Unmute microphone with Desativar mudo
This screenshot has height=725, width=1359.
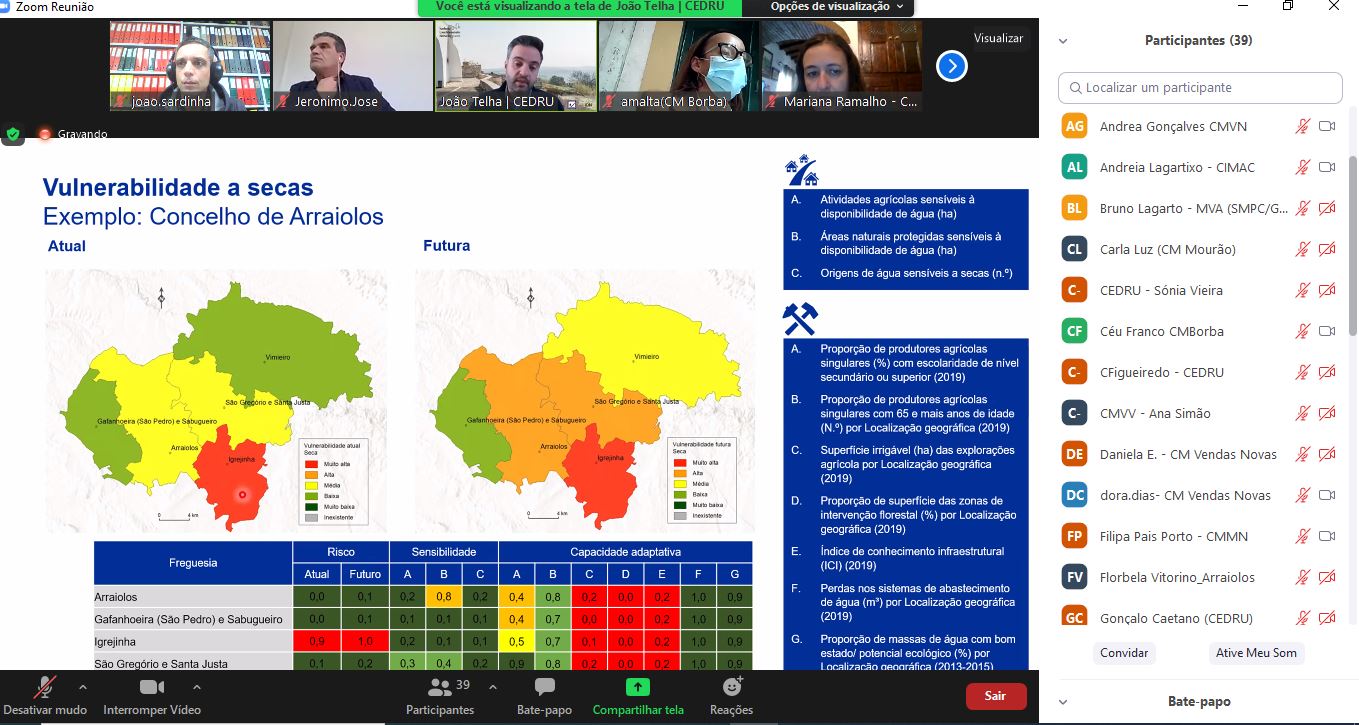(44, 696)
